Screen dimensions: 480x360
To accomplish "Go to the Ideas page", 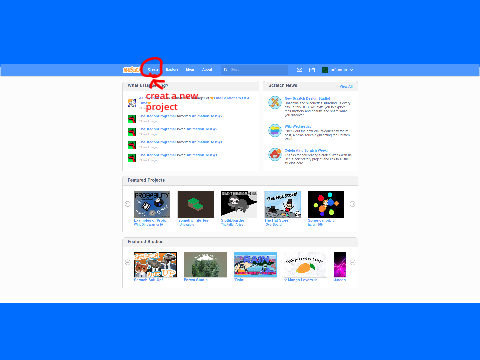I will (x=190, y=70).
